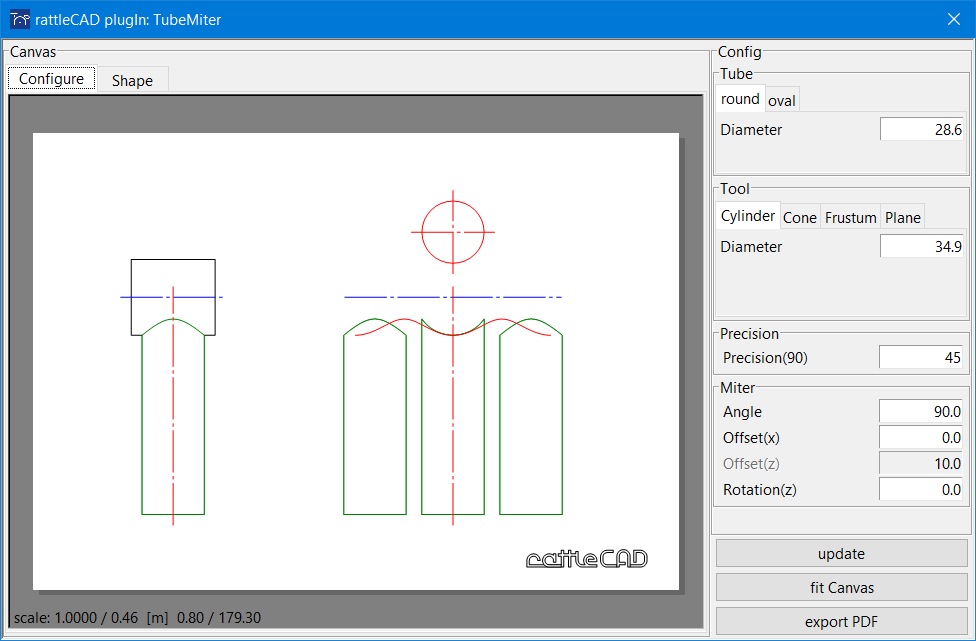
Task: Select the round tube tab
Action: pyautogui.click(x=740, y=99)
